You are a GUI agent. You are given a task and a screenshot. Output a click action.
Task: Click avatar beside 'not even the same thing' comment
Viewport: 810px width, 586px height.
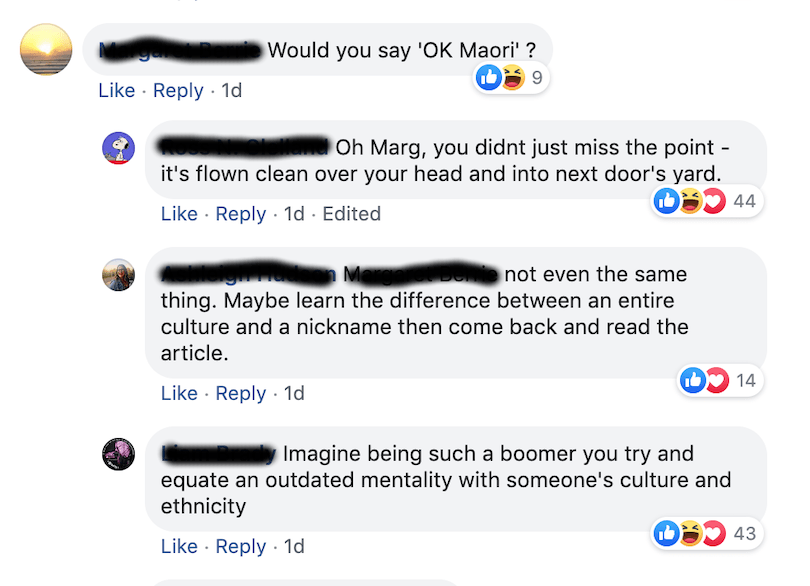pos(118,274)
